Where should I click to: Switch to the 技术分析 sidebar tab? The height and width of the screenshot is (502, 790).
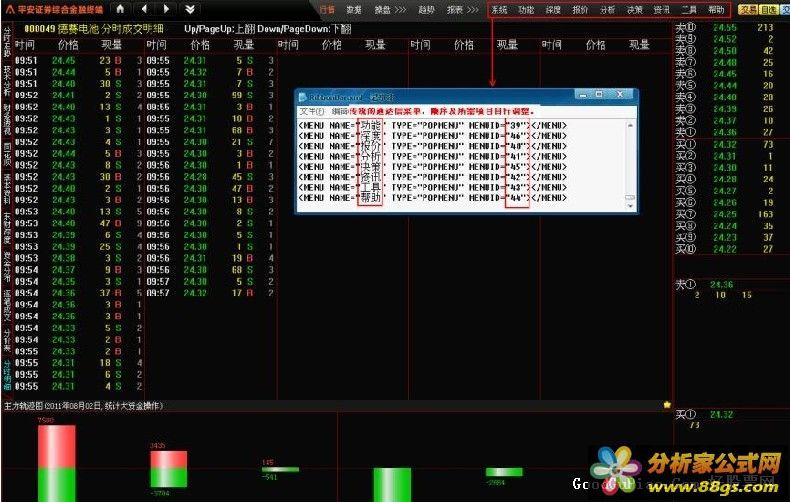click(7, 81)
